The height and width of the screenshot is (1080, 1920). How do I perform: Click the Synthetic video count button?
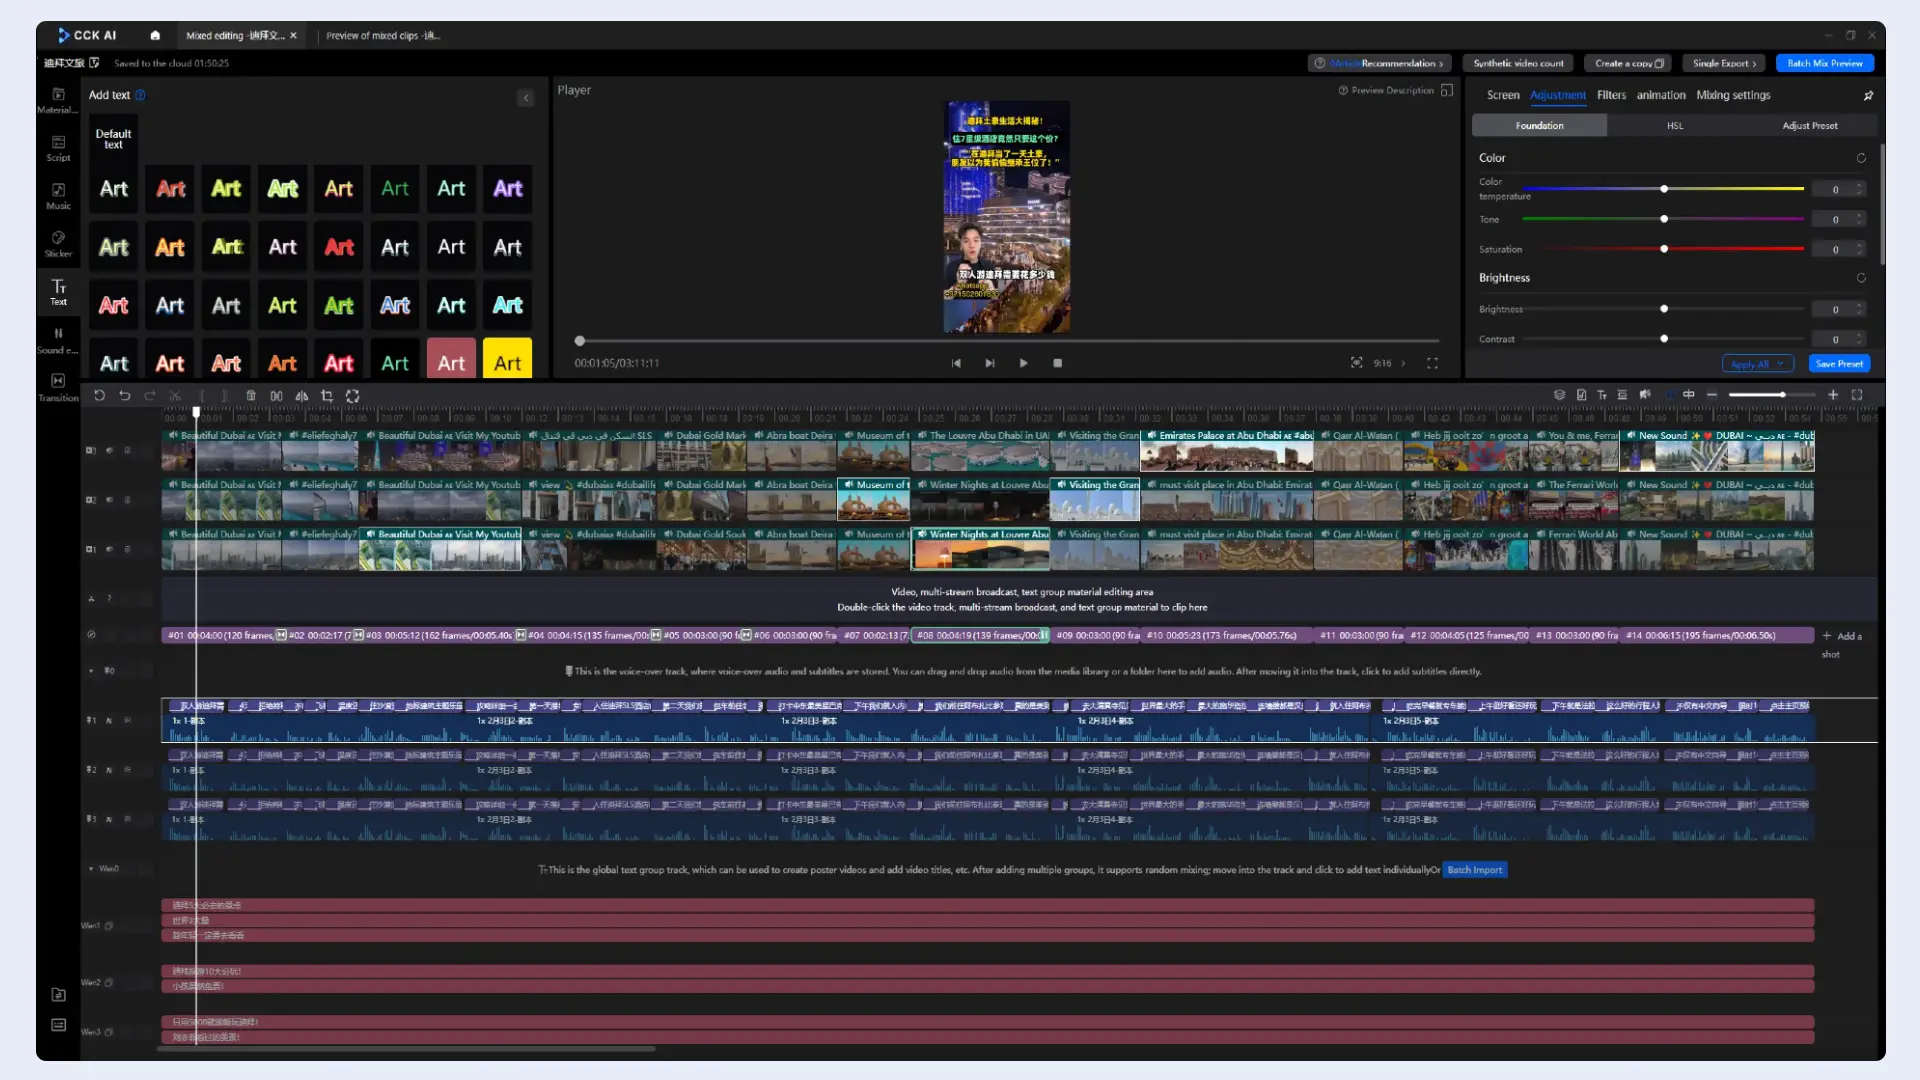[1518, 63]
